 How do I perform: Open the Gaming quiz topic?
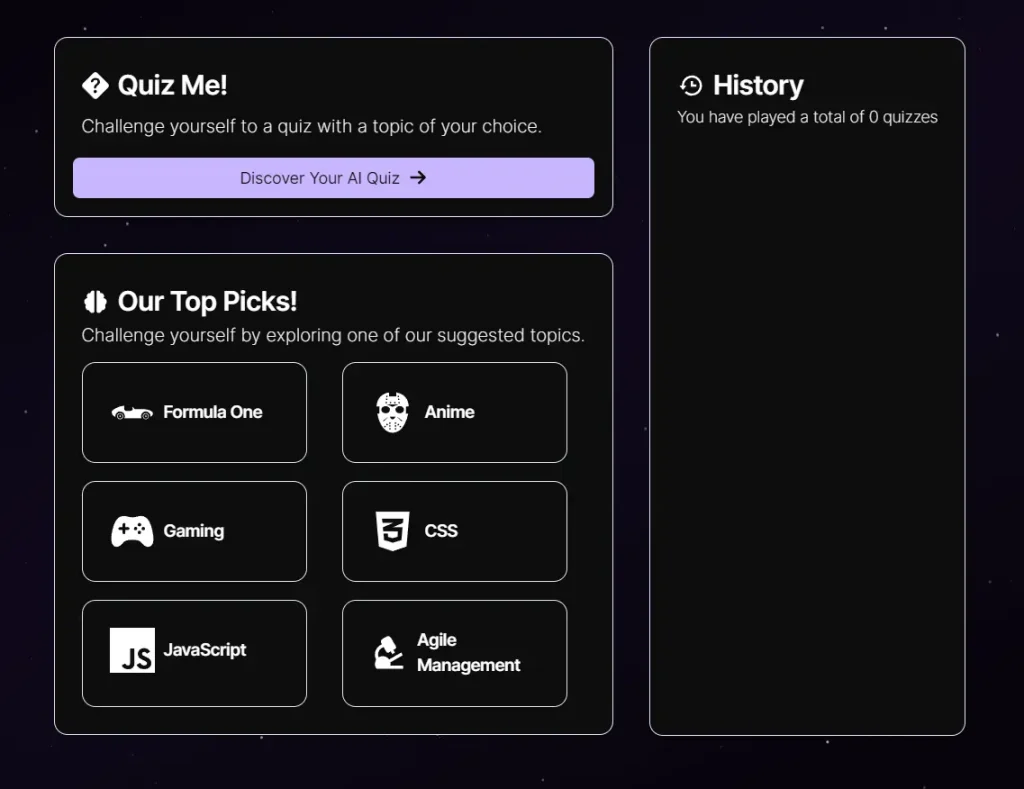tap(194, 531)
